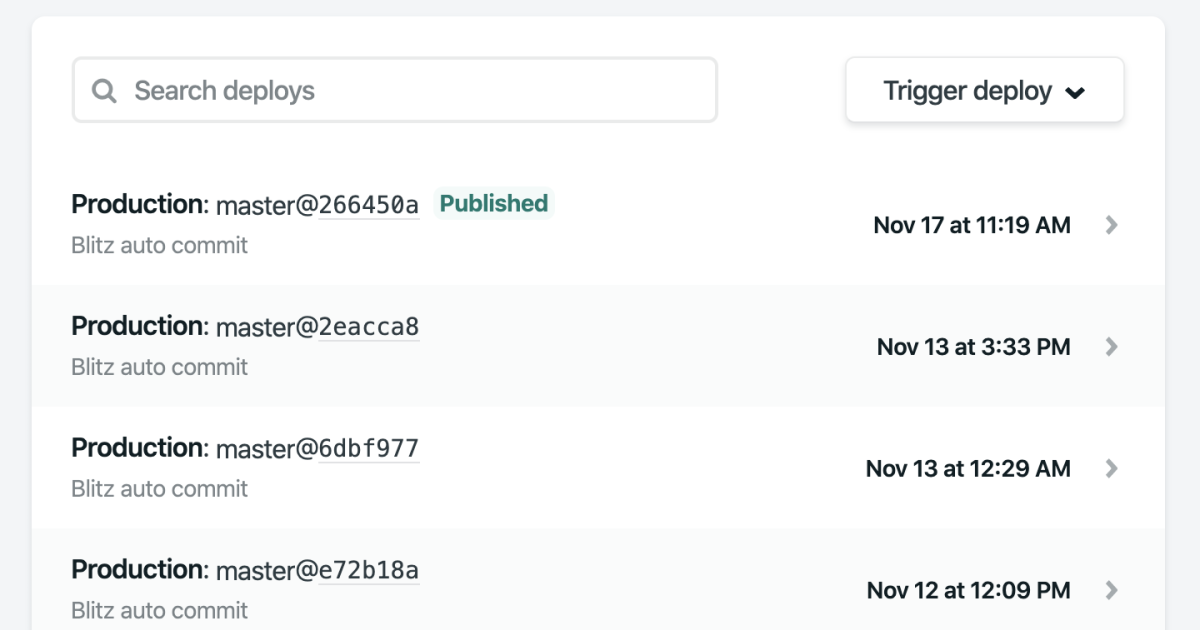Open the Trigger deploy dropdown
This screenshot has width=1200, height=630.
(x=985, y=90)
